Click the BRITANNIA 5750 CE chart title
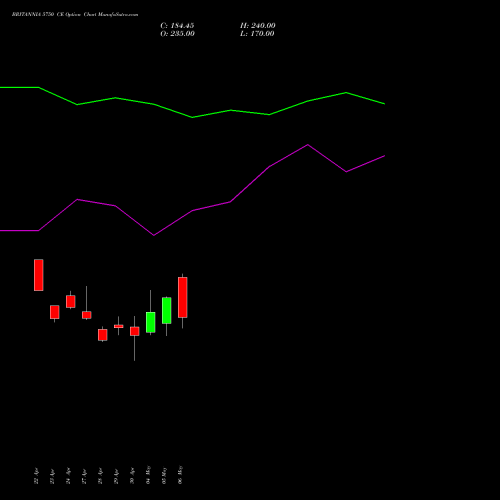This screenshot has height=500, width=500. pos(75,15)
